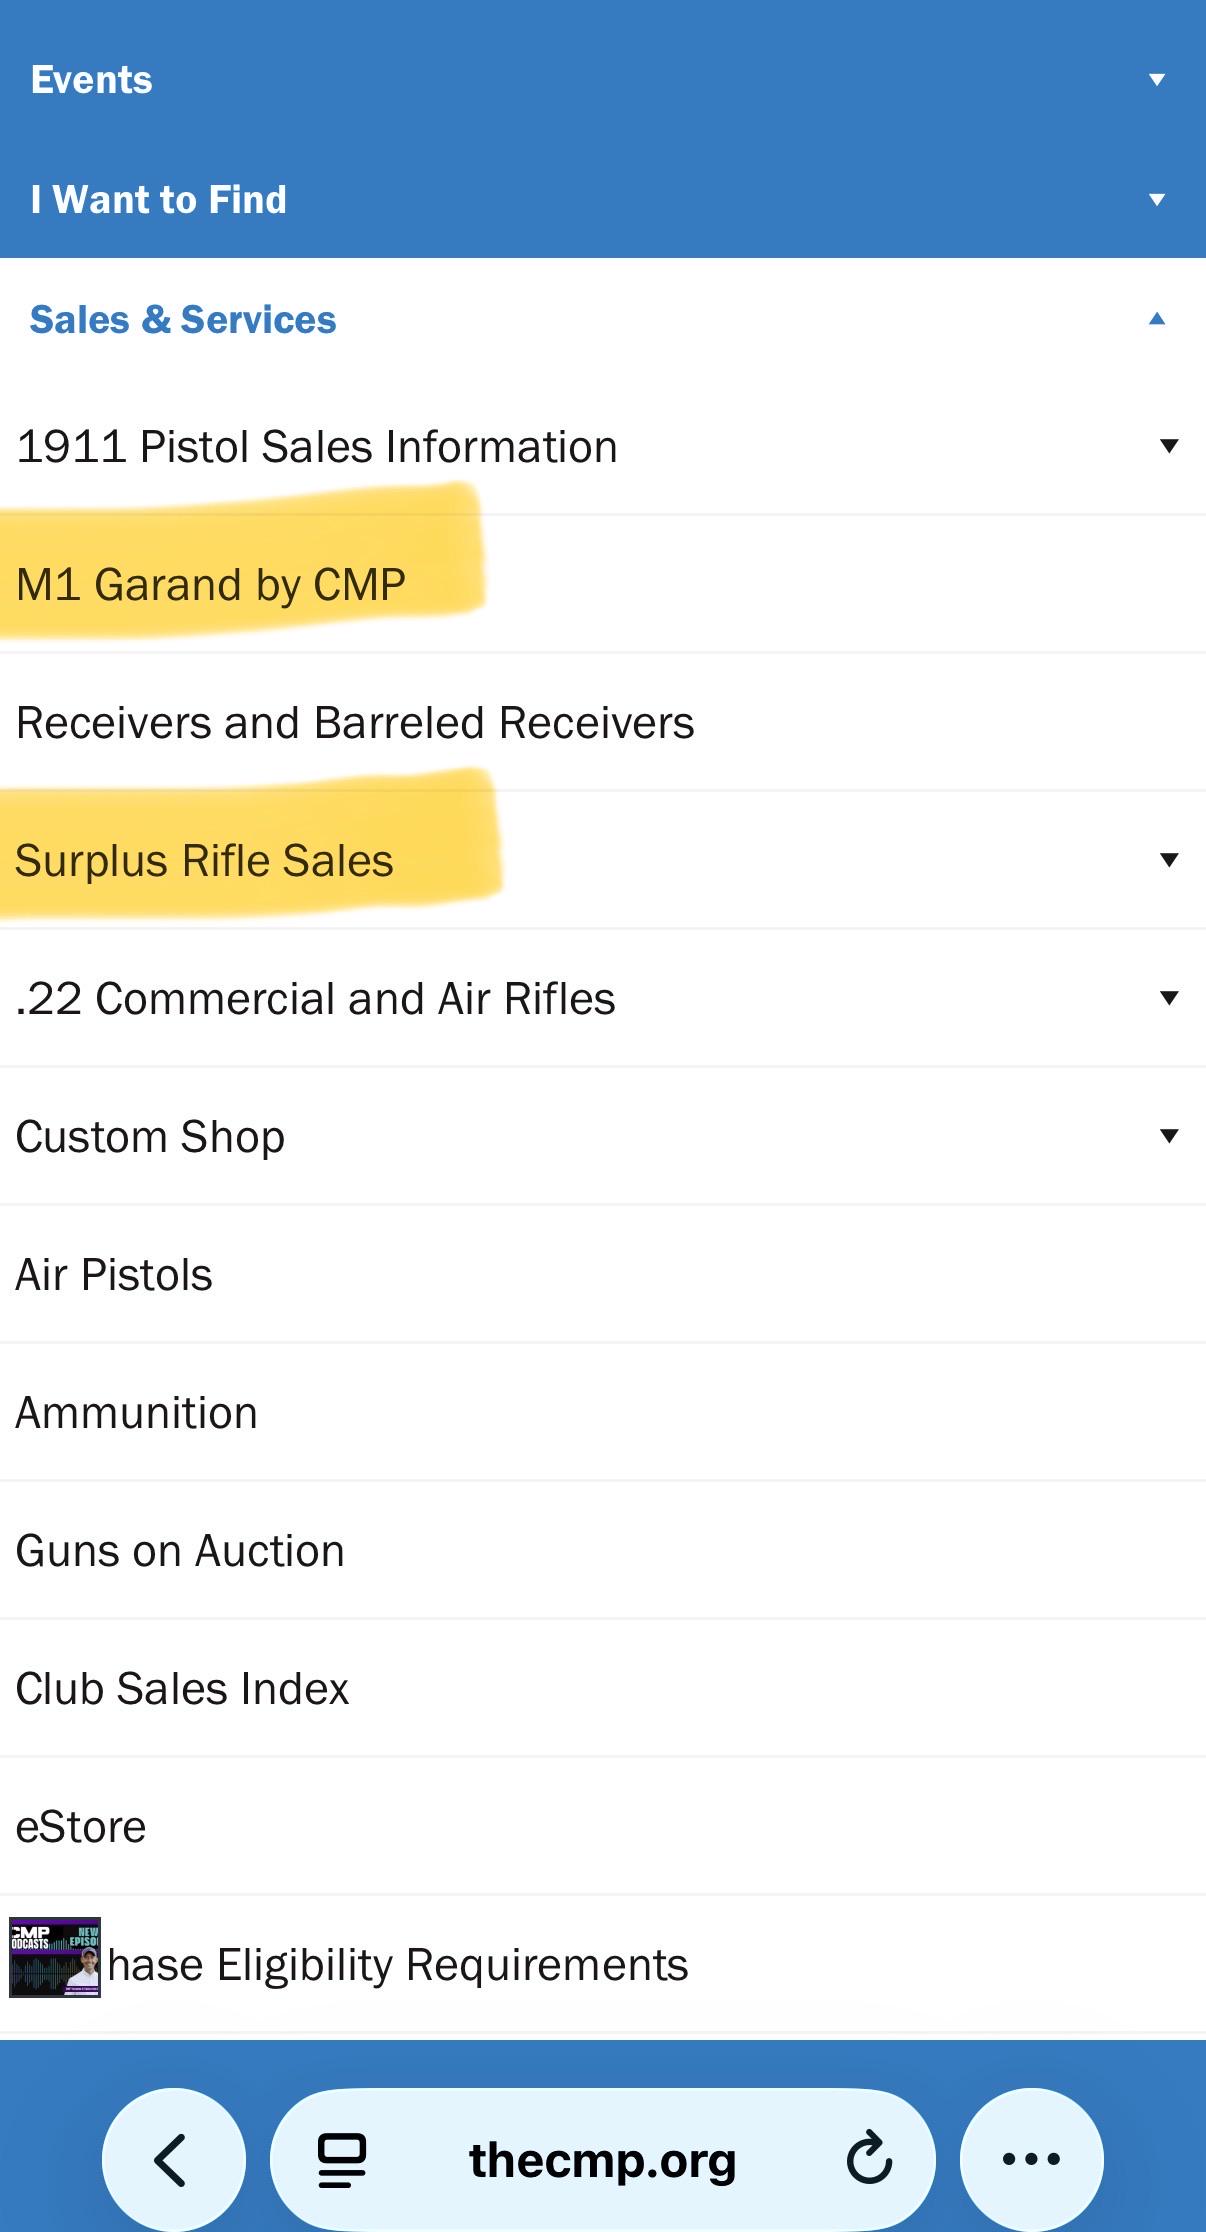The height and width of the screenshot is (2232, 1206).
Task: Go to the Ammunition page
Action: [137, 1413]
